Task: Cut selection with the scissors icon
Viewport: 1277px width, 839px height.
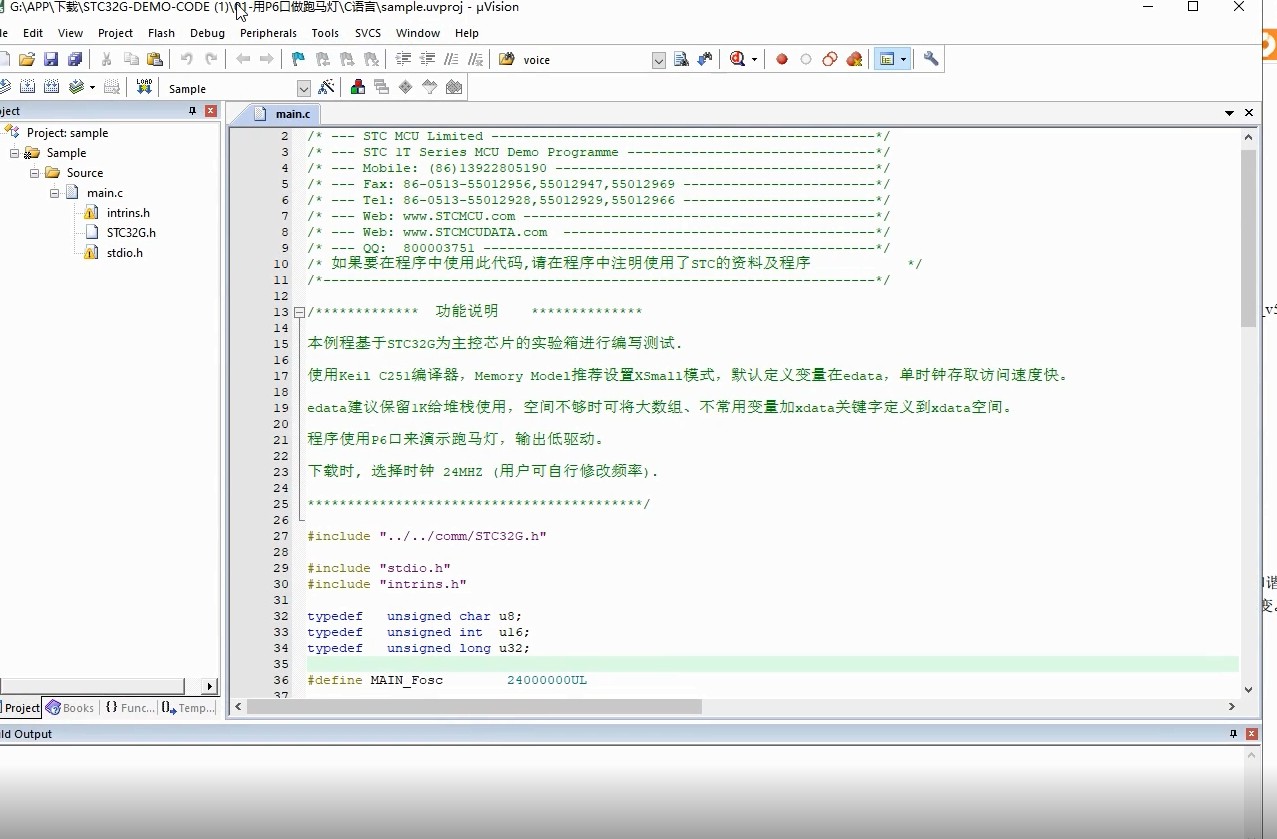Action: click(107, 60)
